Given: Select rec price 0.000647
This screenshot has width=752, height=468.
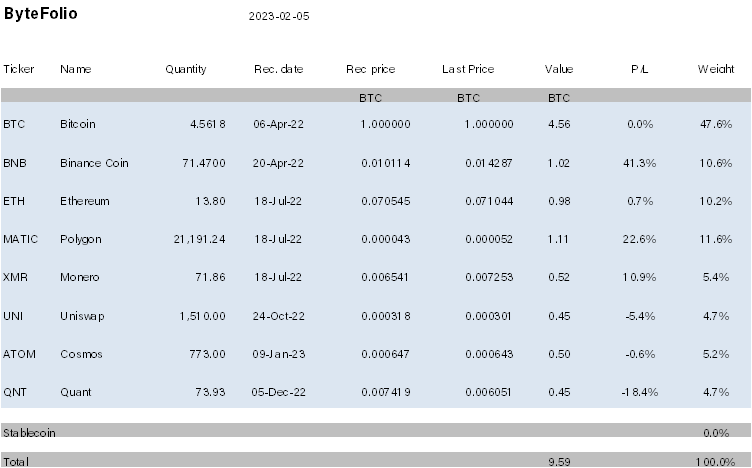Looking at the screenshot, I should click(385, 354).
